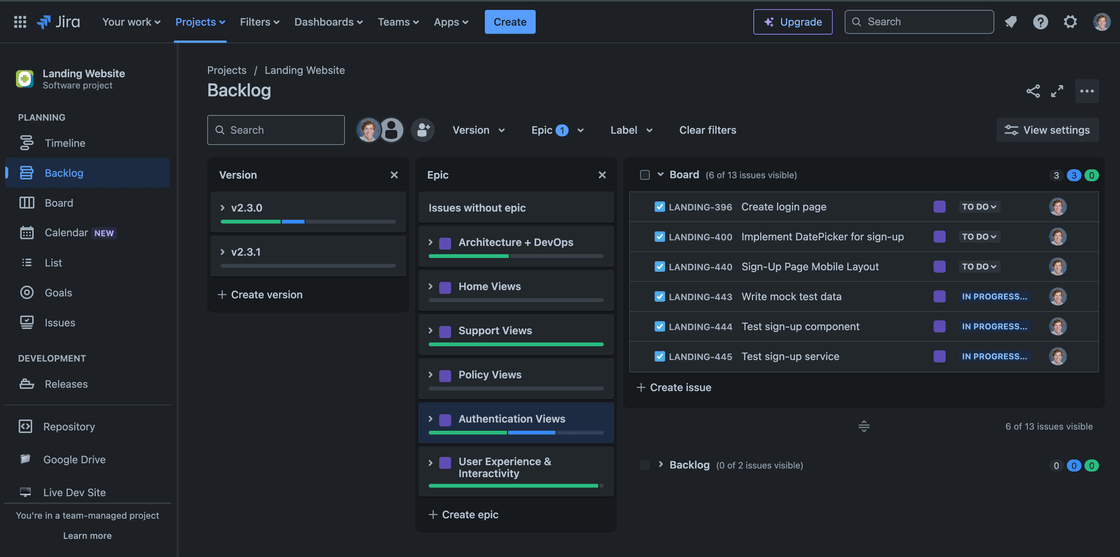Open Board in the sidebar
The image size is (1120, 557).
pos(87,203)
